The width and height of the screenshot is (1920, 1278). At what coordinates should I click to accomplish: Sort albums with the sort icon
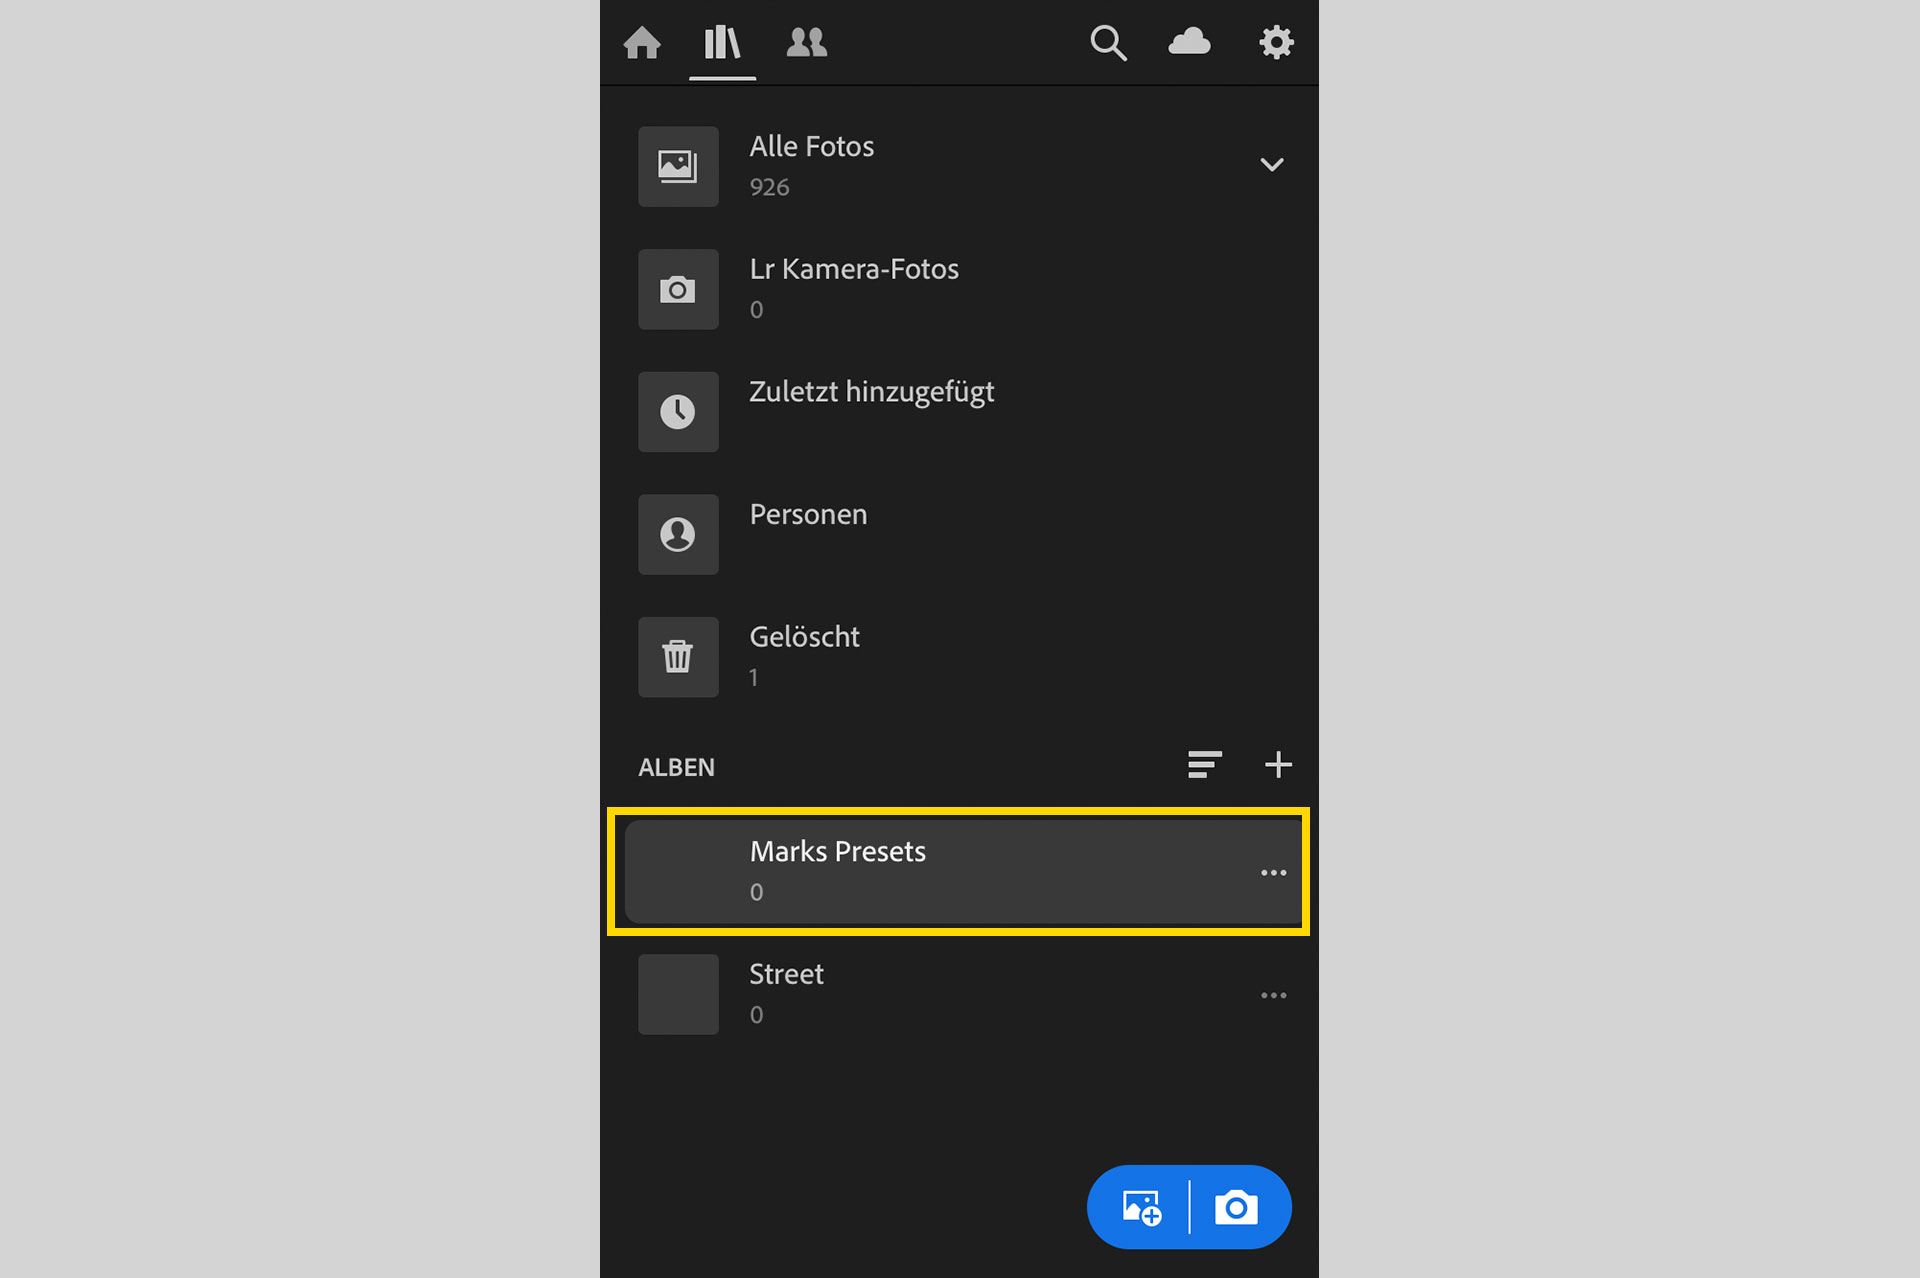(x=1204, y=765)
